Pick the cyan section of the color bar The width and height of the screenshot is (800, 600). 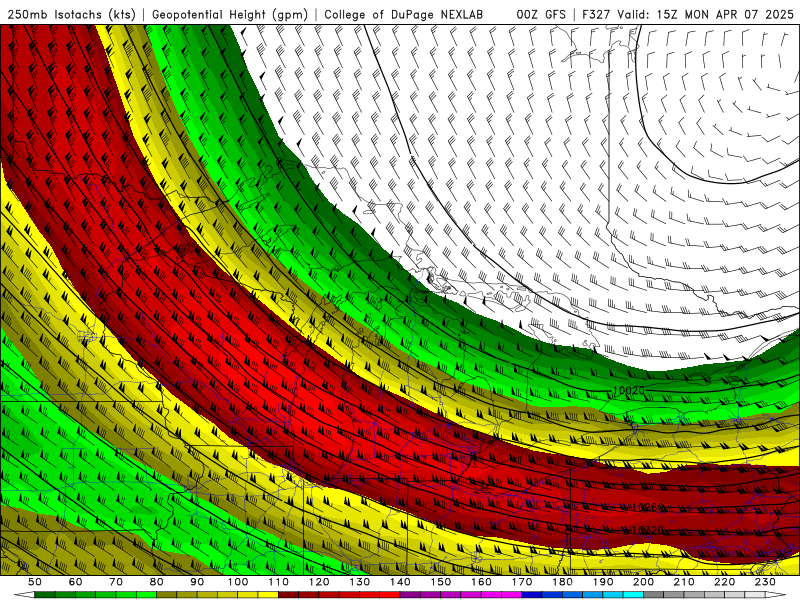[x=634, y=595]
